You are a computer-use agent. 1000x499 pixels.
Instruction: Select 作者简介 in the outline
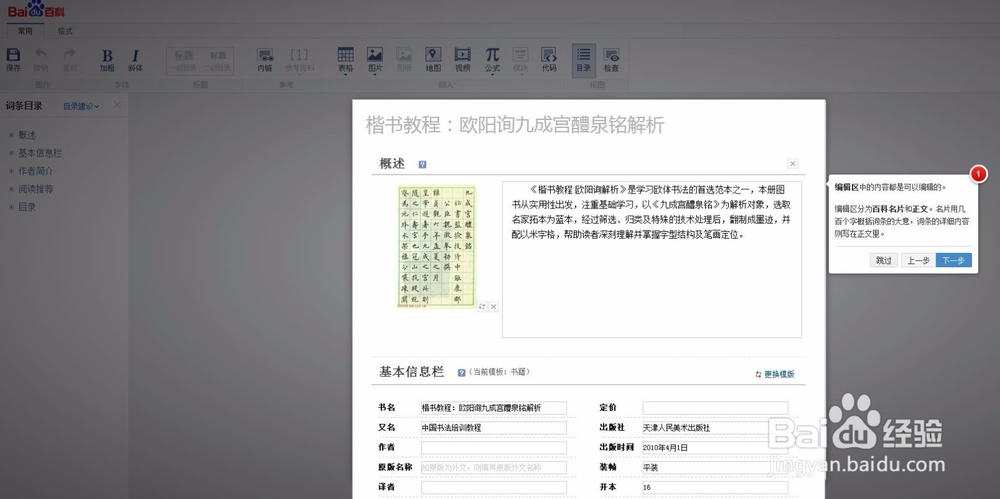click(x=36, y=170)
